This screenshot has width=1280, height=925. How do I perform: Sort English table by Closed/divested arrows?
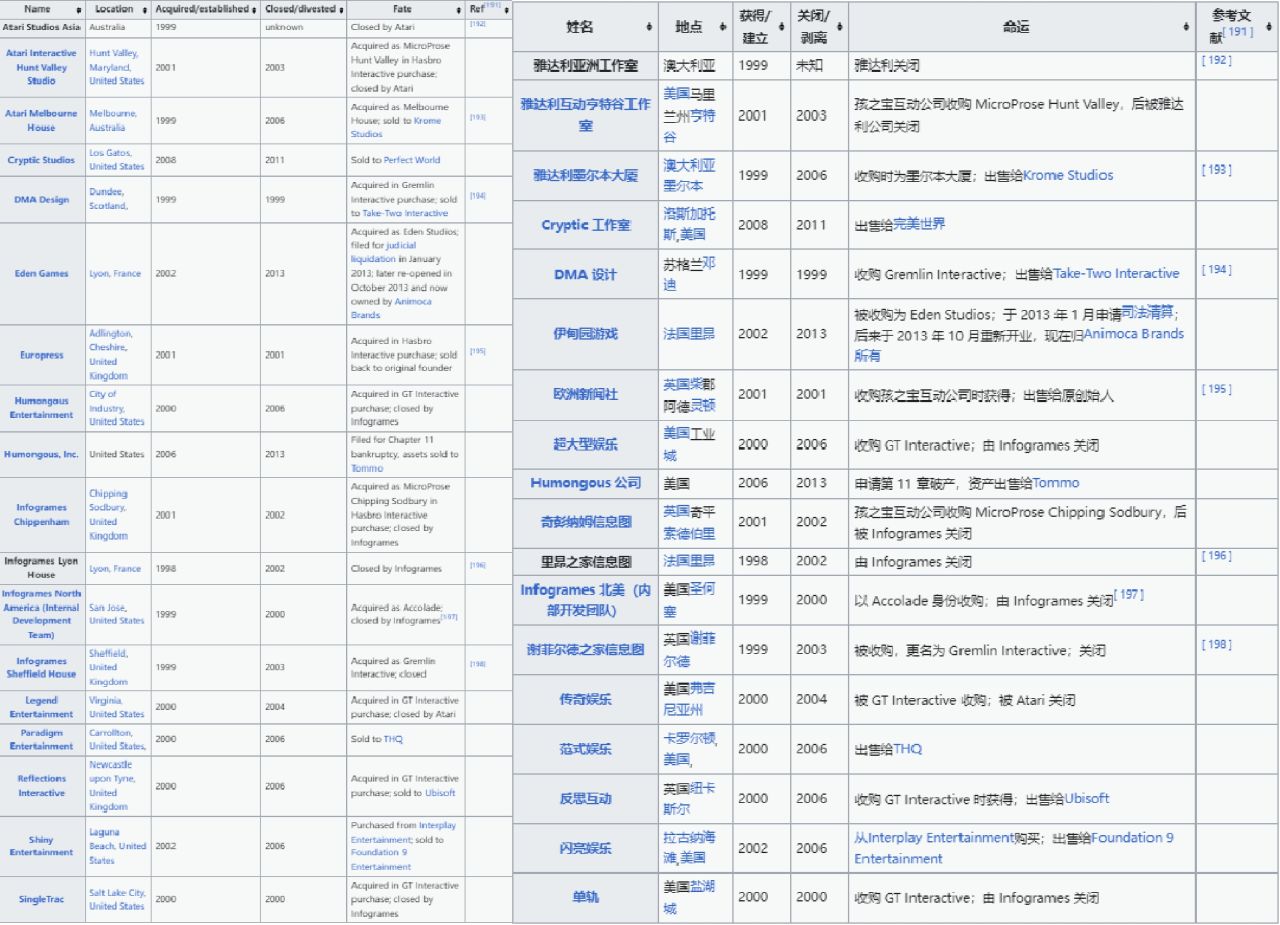click(x=342, y=10)
